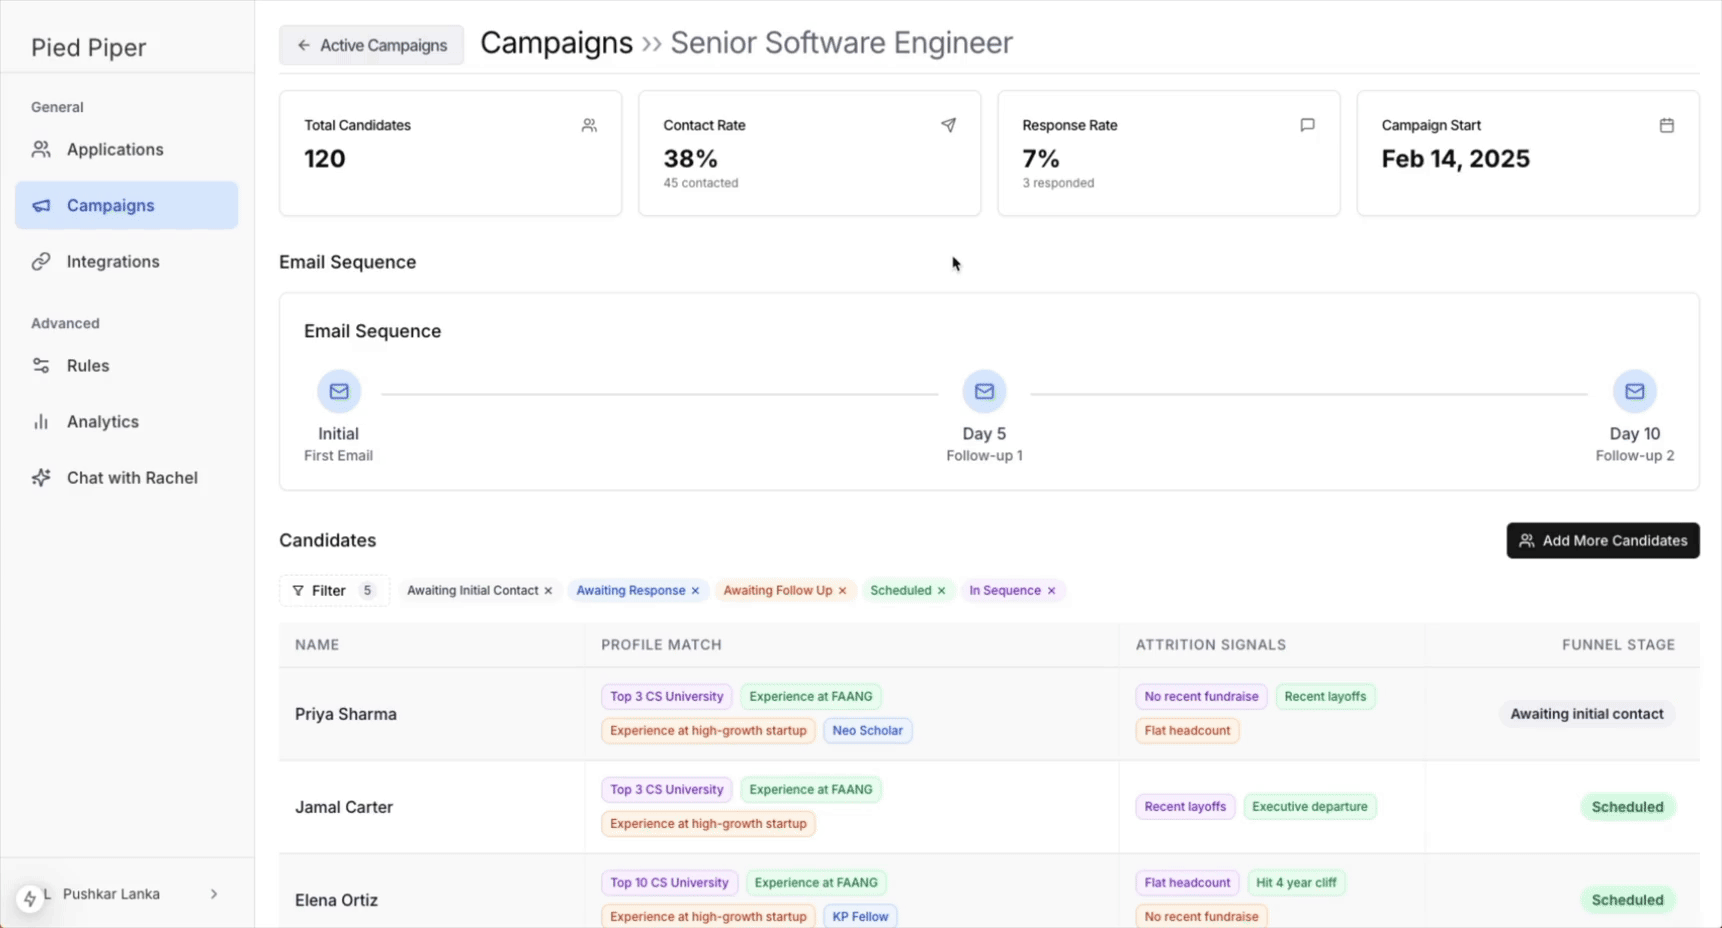
Task: Click the chat bubble icon in Response Rate card
Action: (x=1307, y=125)
